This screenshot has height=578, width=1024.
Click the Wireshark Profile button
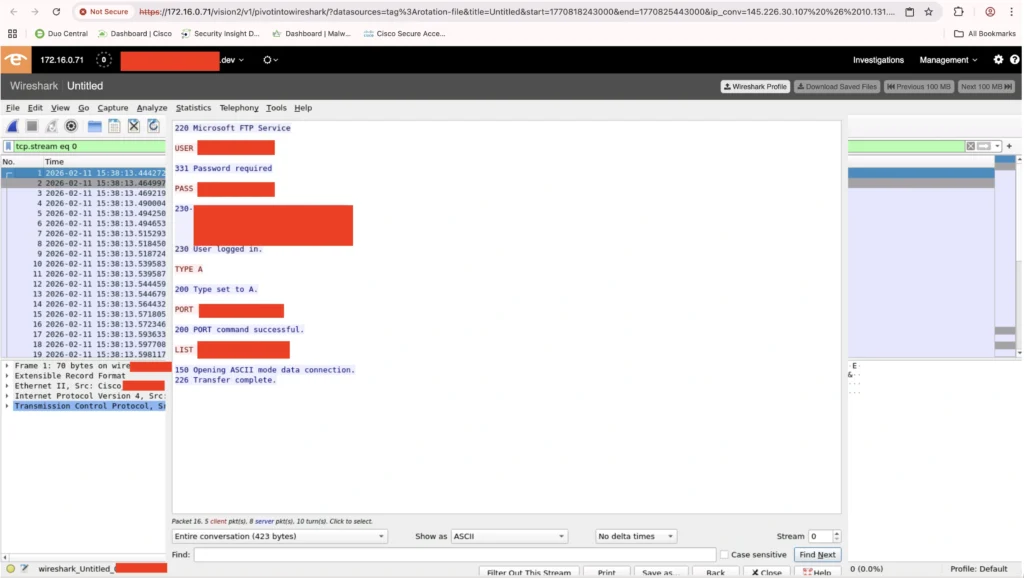[755, 87]
